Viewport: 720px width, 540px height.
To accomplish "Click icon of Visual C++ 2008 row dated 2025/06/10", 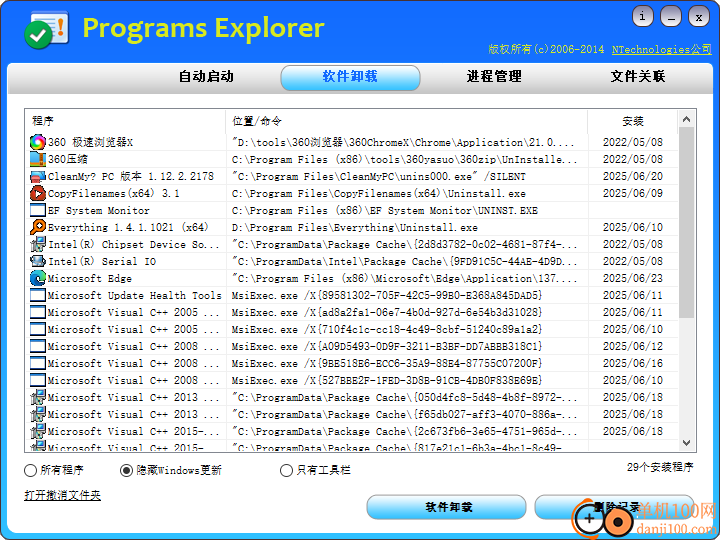I will (38, 380).
